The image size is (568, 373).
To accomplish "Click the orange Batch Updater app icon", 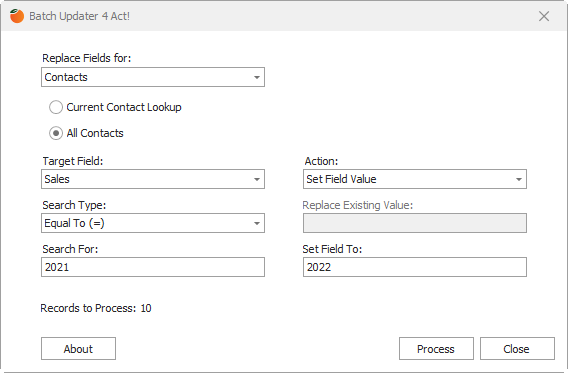I will (17, 16).
